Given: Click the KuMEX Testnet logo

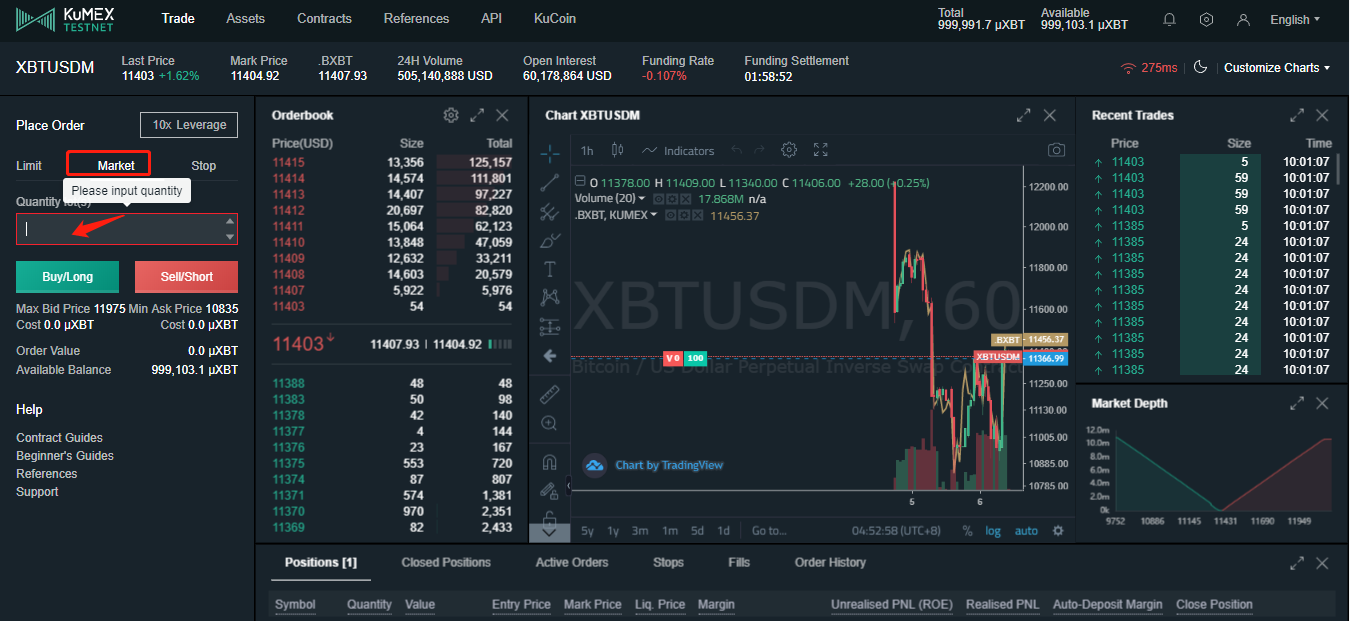Looking at the screenshot, I should (64, 18).
